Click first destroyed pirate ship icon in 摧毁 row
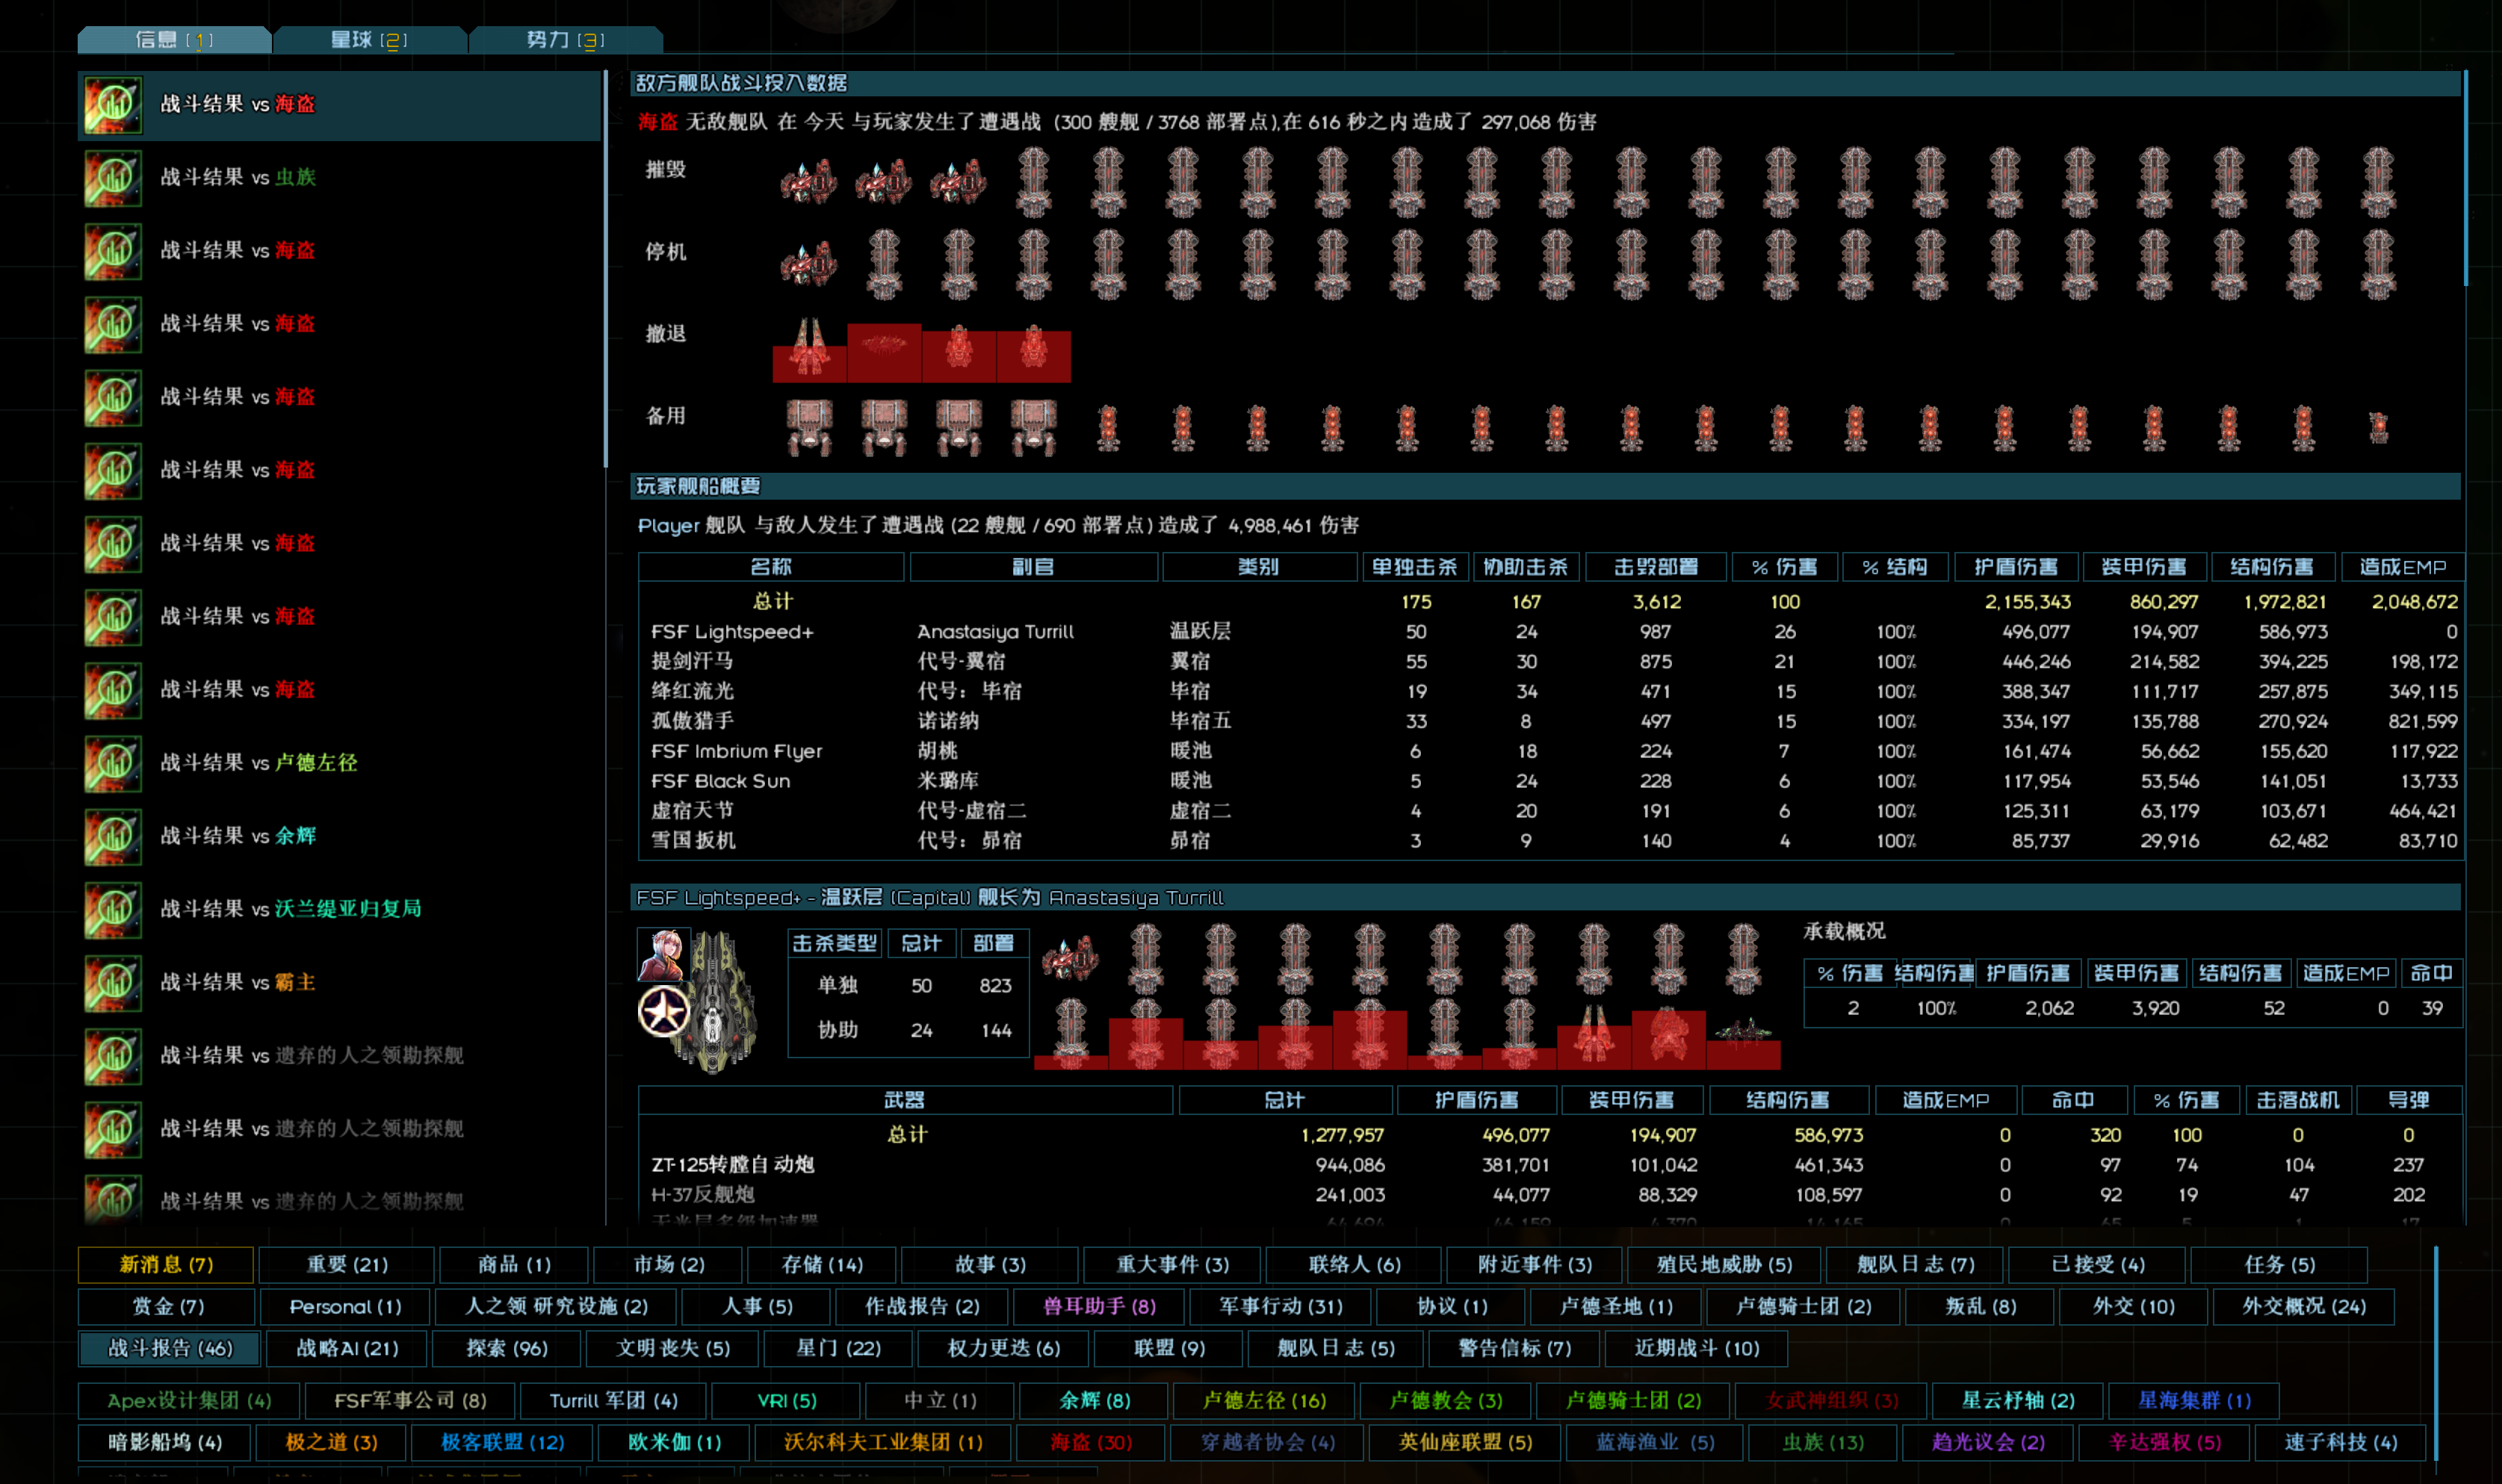This screenshot has width=2502, height=1484. click(808, 182)
